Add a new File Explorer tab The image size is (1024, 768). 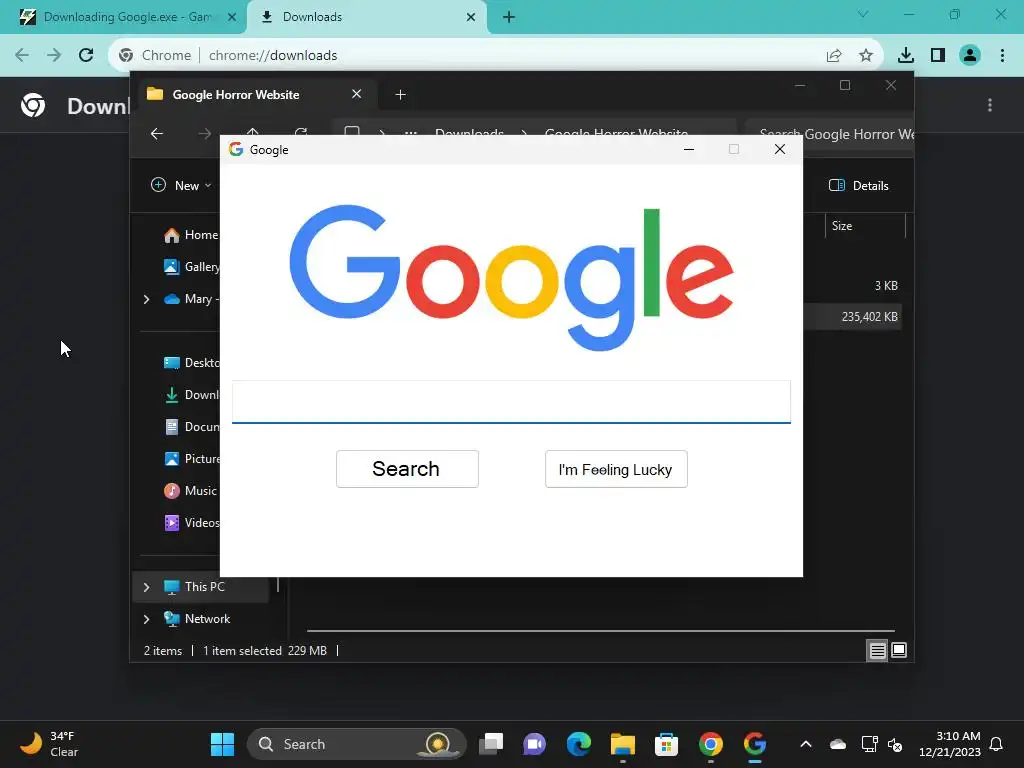click(400, 95)
